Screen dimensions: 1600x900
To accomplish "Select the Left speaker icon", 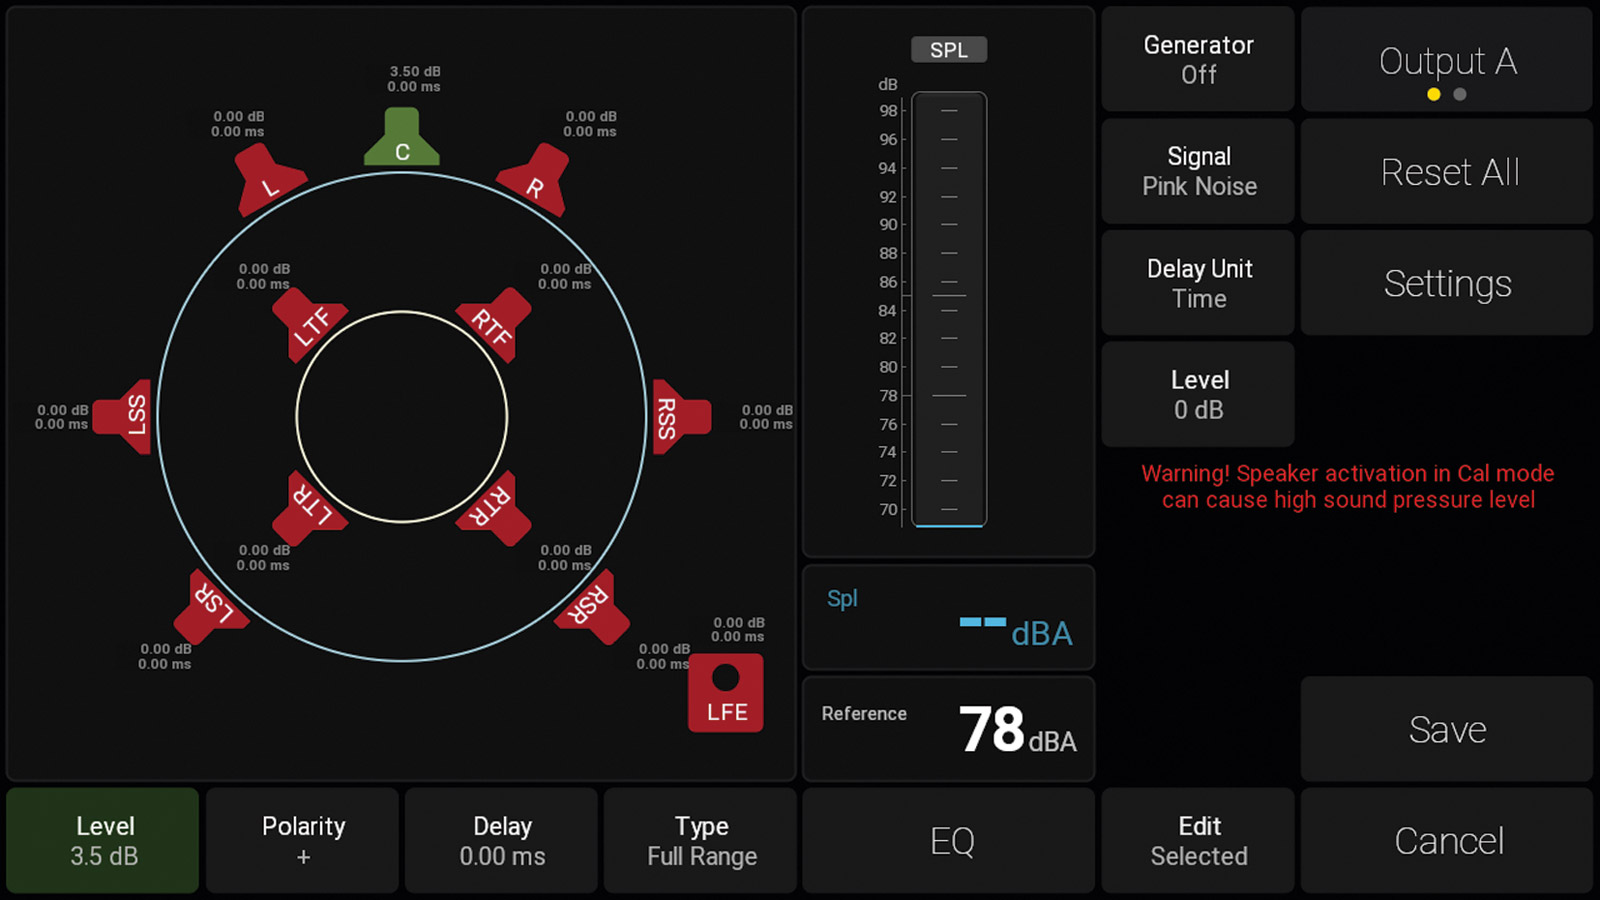I will [x=266, y=181].
